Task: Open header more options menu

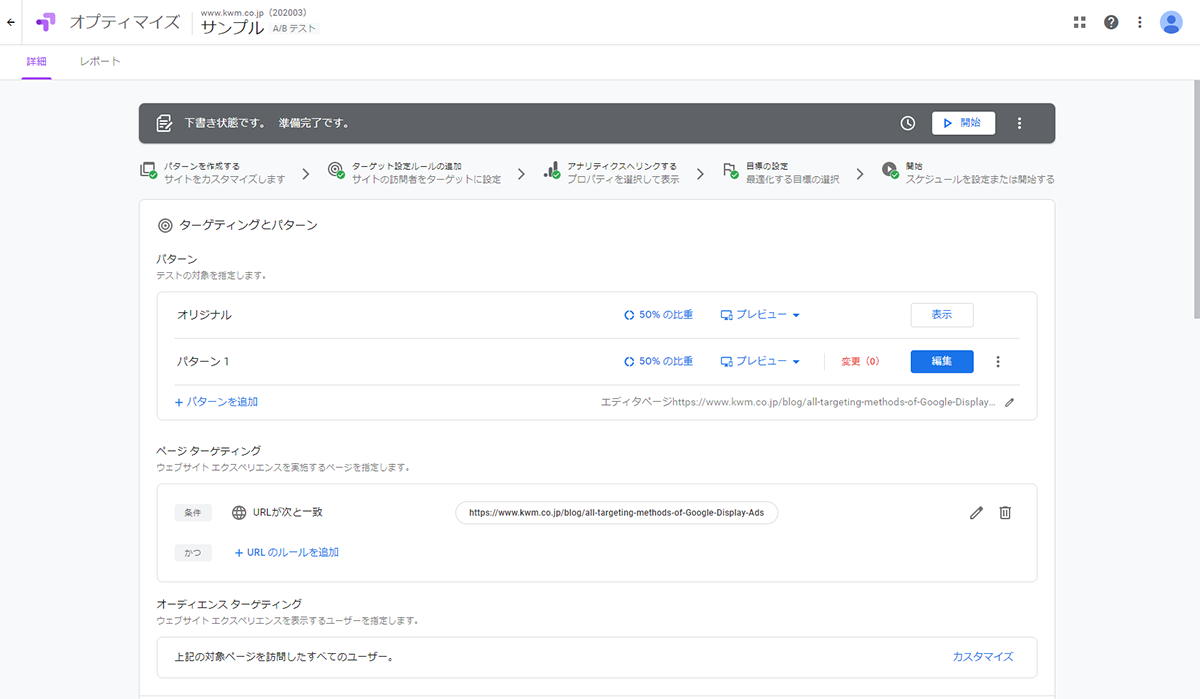Action: [1140, 22]
